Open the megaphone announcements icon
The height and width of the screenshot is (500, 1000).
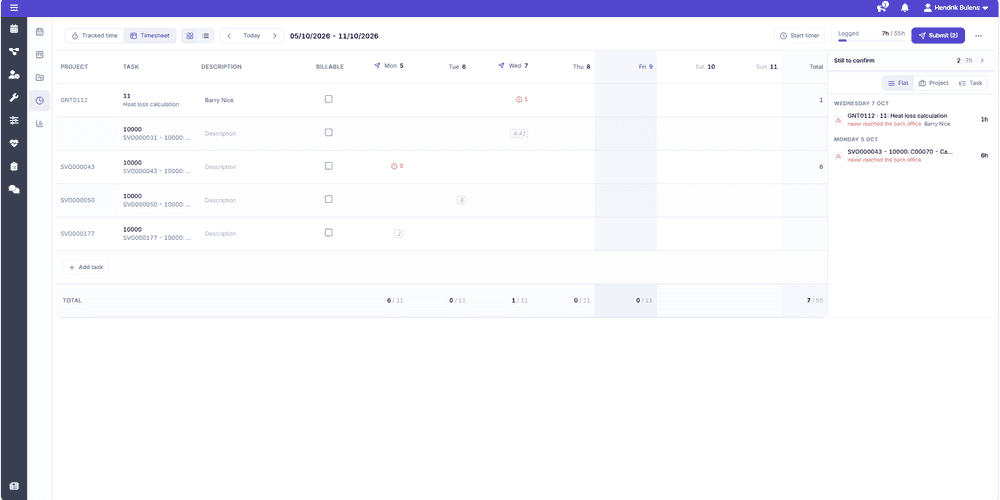(x=882, y=8)
